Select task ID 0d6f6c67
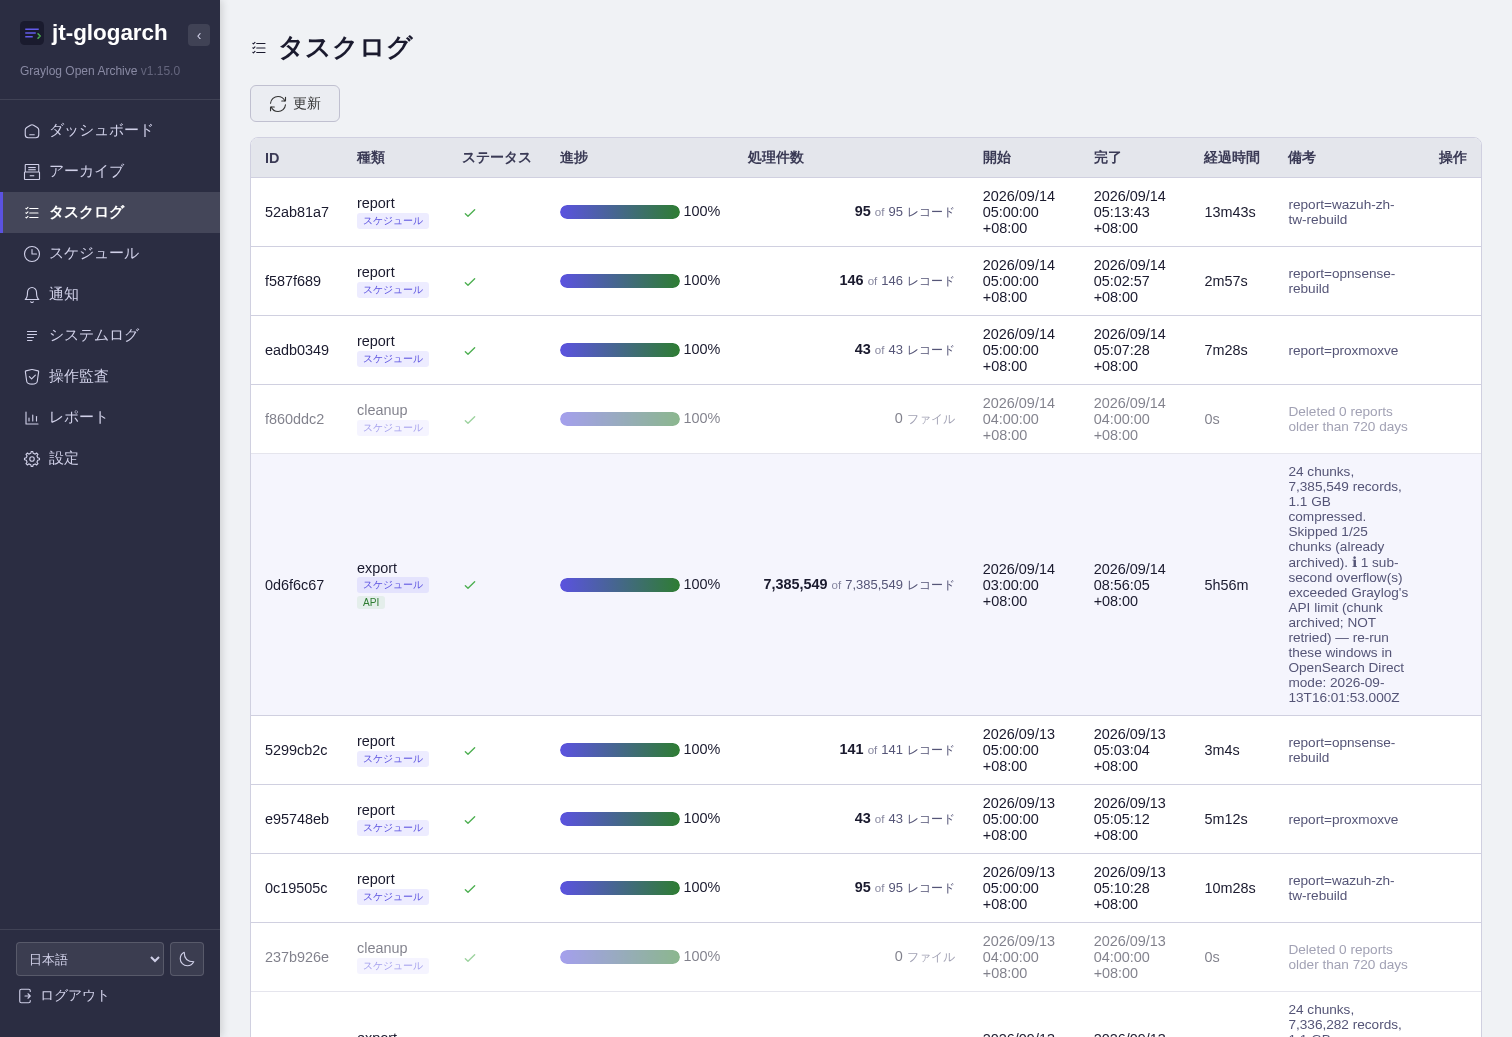The image size is (1512, 1037). pos(295,585)
